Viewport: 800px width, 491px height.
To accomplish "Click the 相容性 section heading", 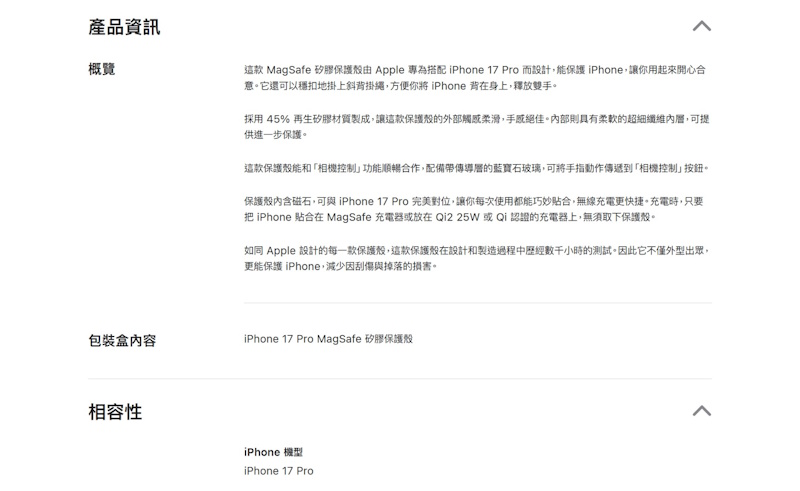I will click(x=115, y=411).
